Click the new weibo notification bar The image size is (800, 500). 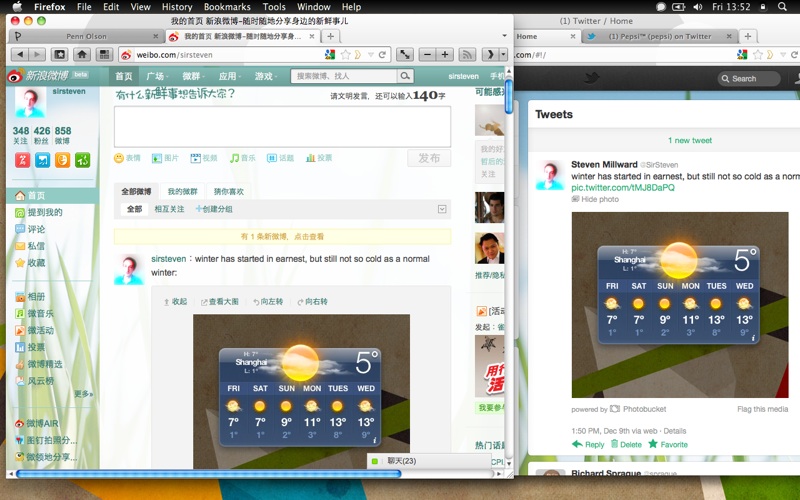coord(282,237)
